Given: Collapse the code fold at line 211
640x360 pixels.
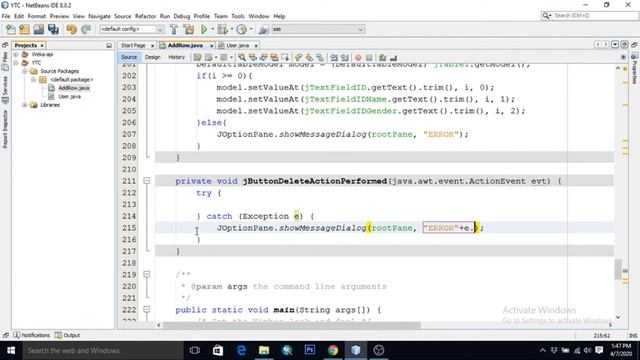Looking at the screenshot, I should pyautogui.click(x=147, y=181).
